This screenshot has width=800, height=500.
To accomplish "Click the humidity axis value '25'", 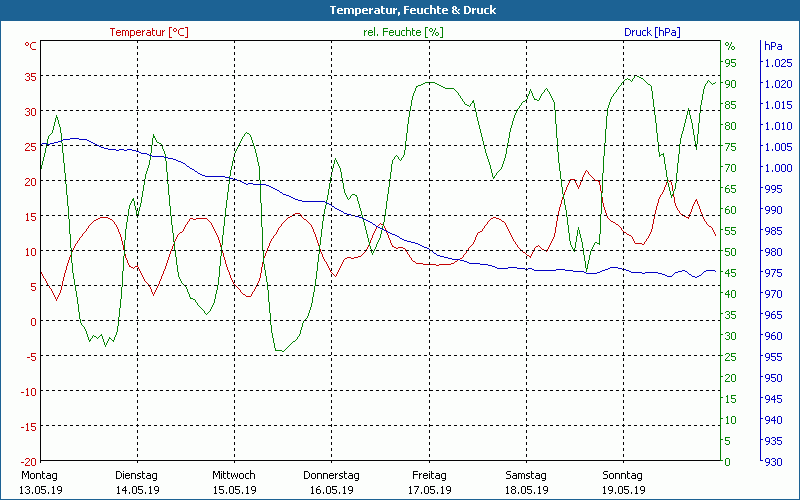I will coord(731,357).
